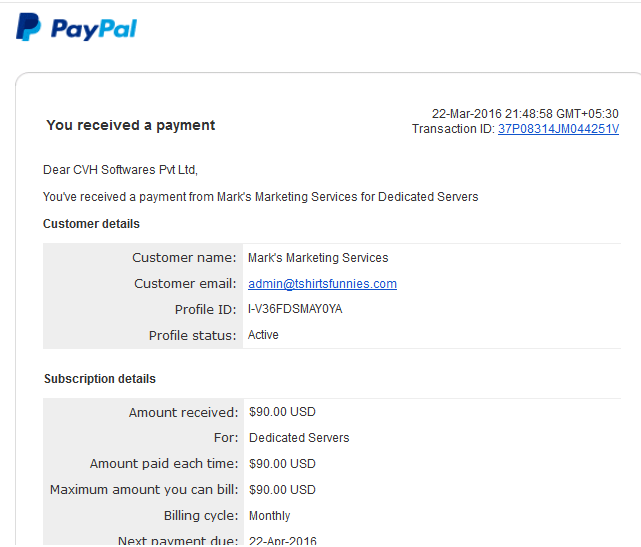Click the Active profile status value
The height and width of the screenshot is (547, 641).
tap(264, 335)
